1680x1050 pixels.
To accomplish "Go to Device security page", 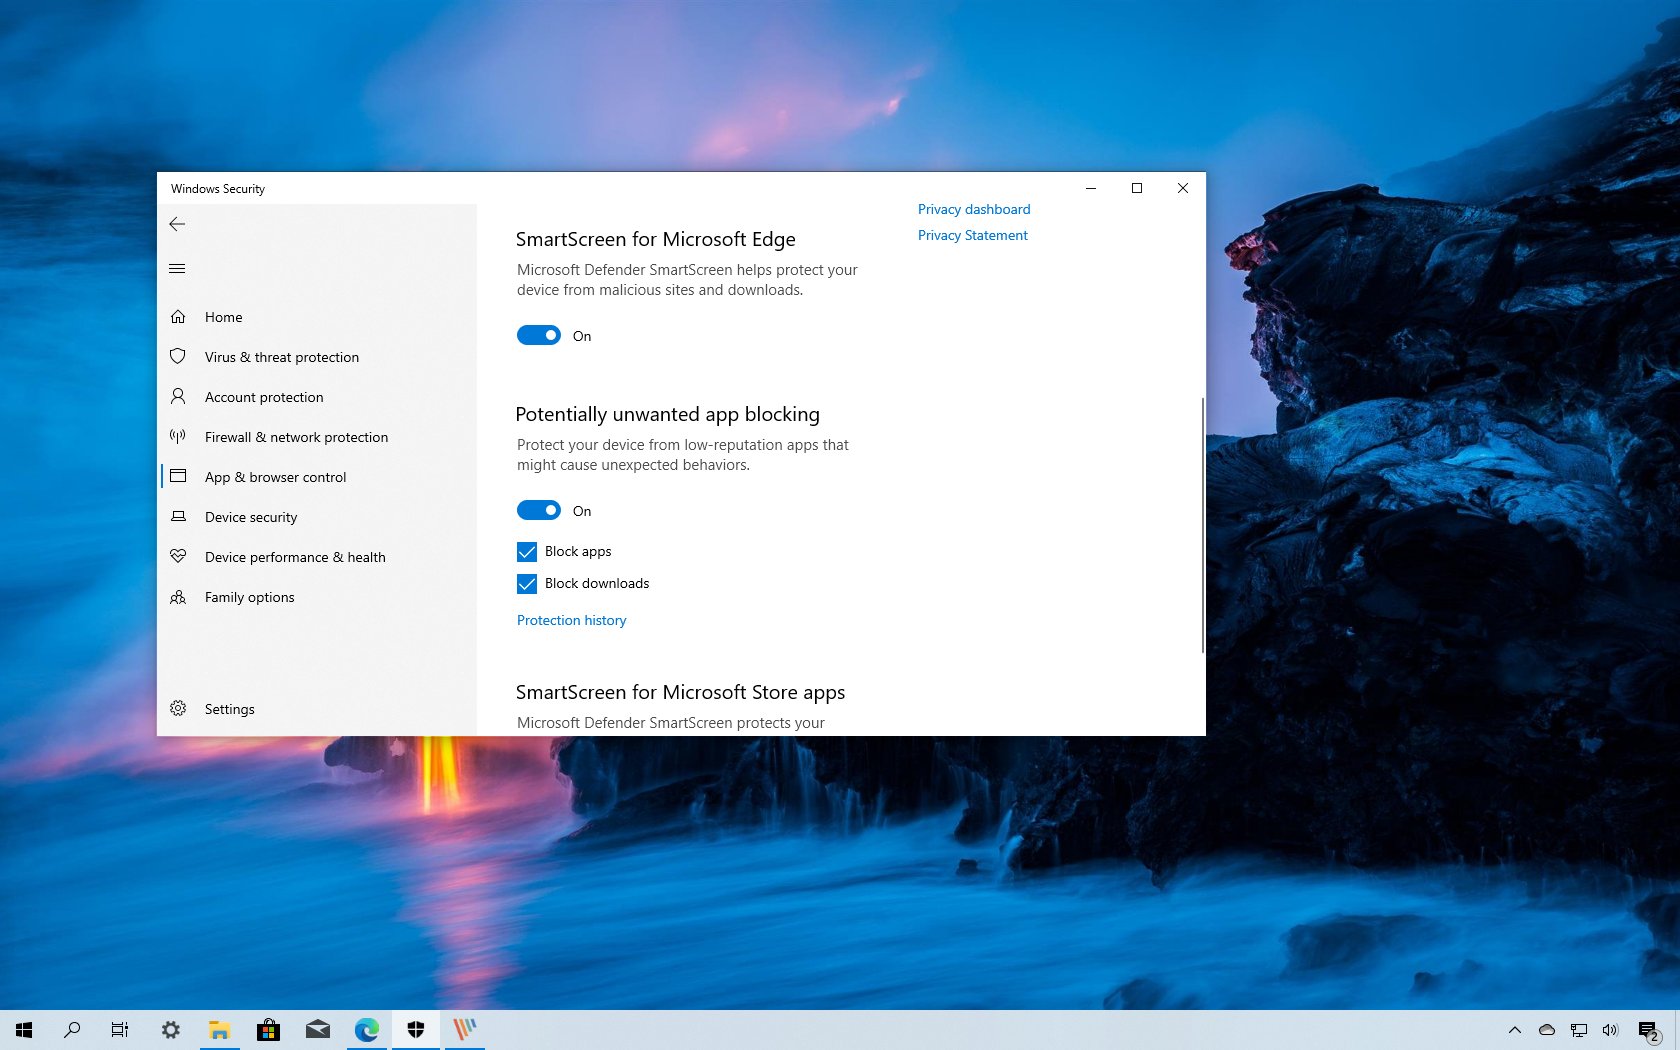I will point(250,517).
